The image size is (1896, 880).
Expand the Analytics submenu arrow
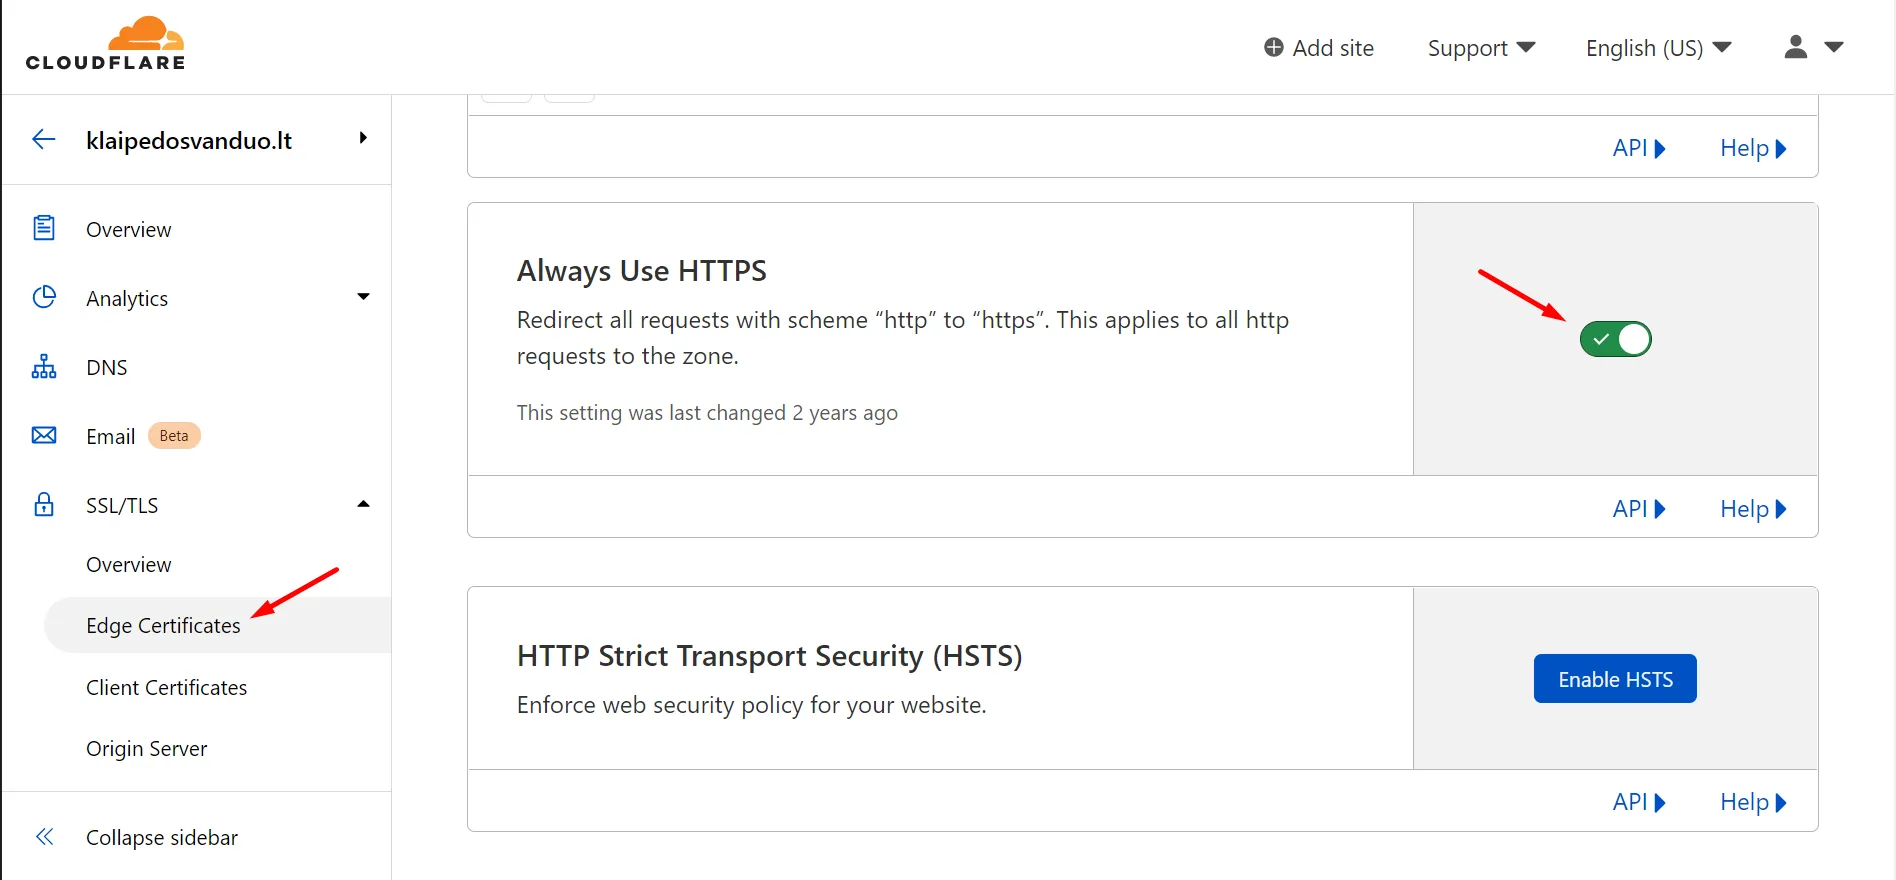point(363,296)
